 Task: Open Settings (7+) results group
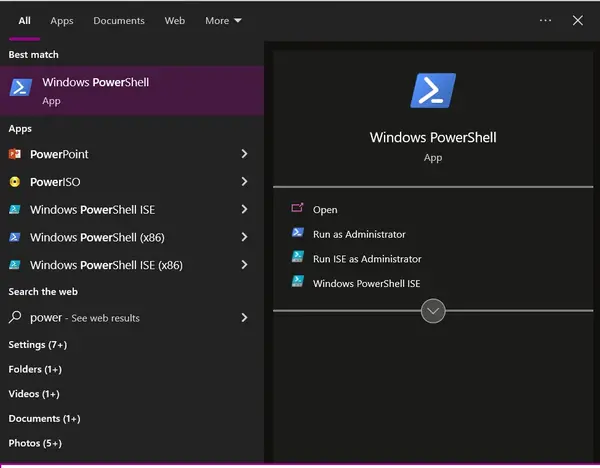[38, 345]
